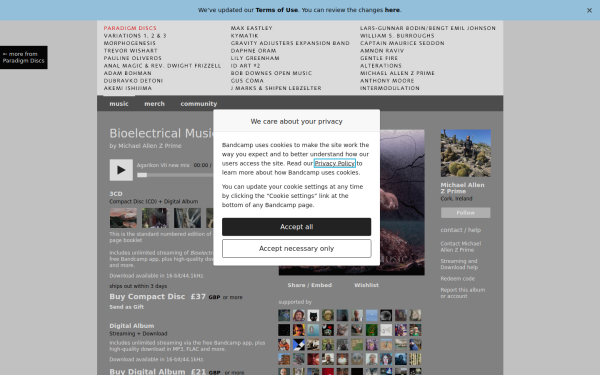Open Lily Greenham artist link
This screenshot has width=600, height=375.
tap(255, 58)
